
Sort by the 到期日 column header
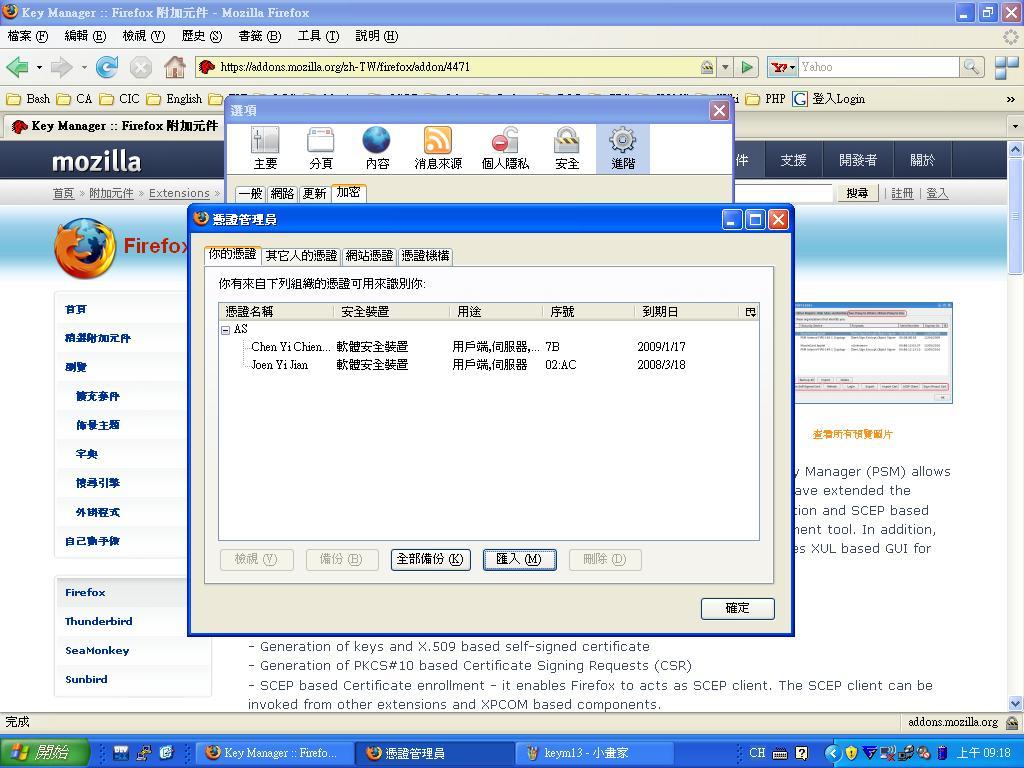686,312
